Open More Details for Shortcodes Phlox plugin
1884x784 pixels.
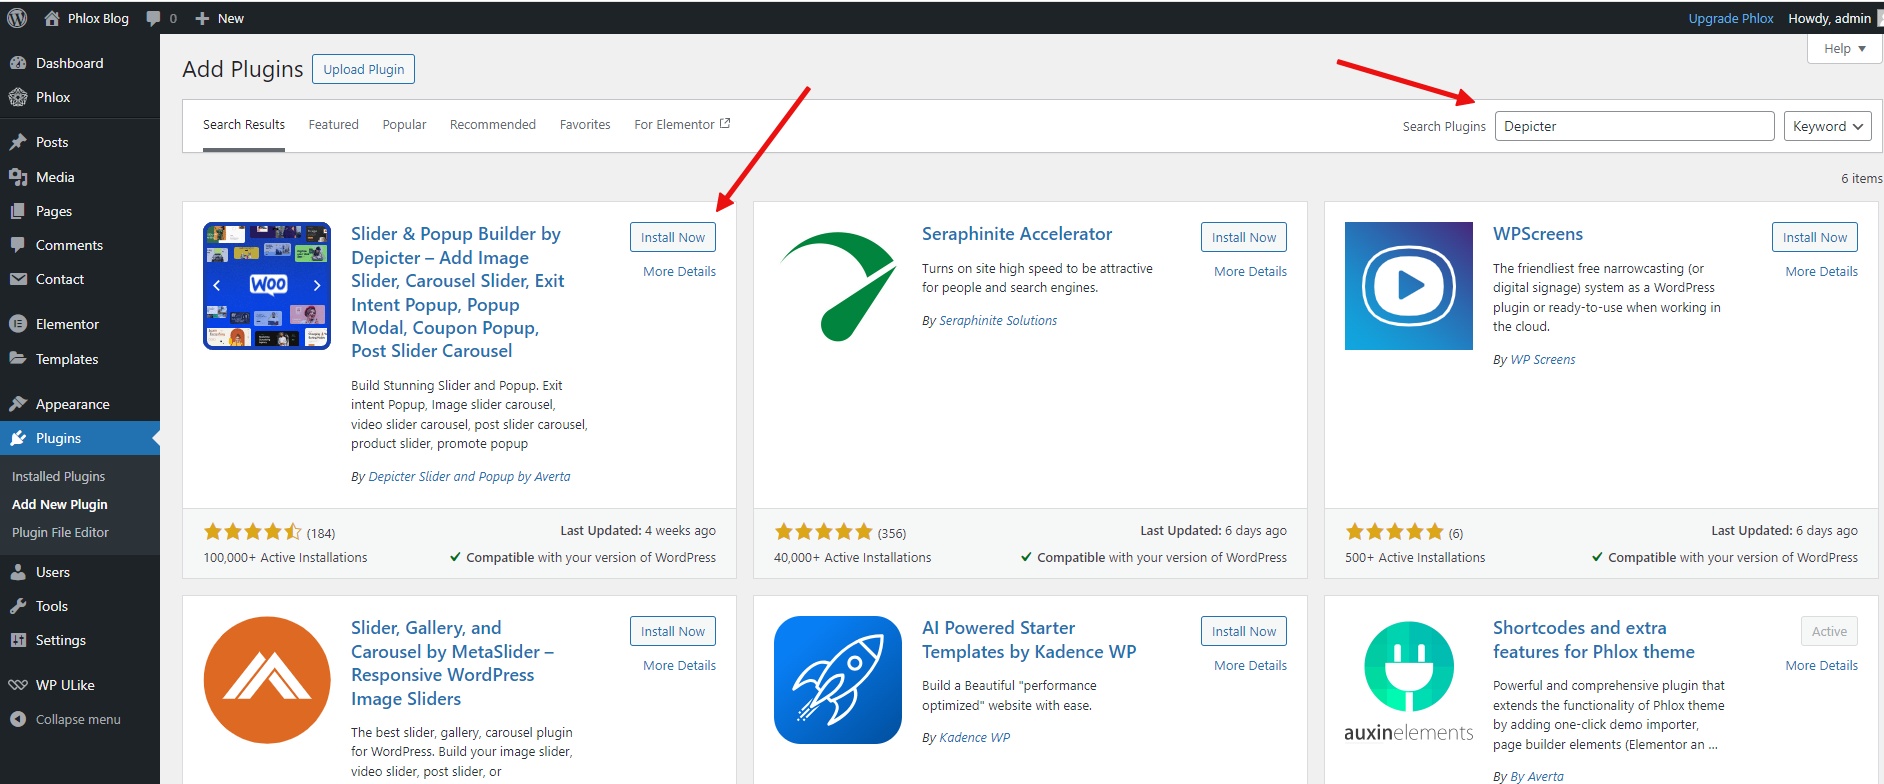click(x=1821, y=666)
